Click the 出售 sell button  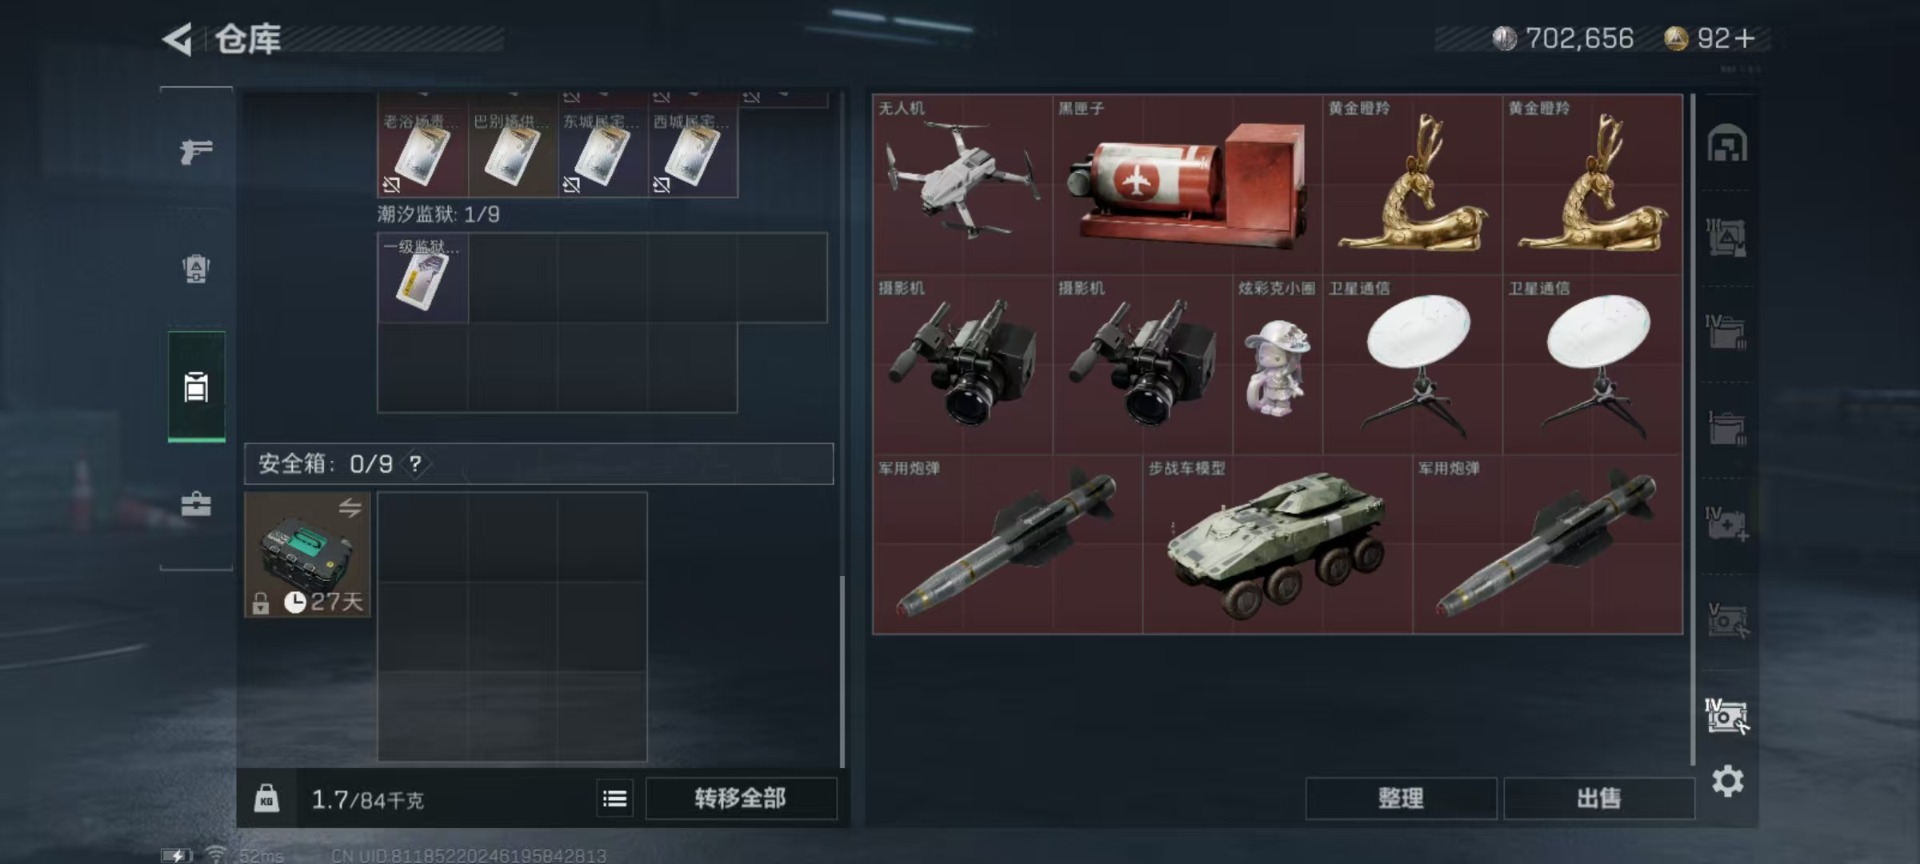click(x=1598, y=798)
